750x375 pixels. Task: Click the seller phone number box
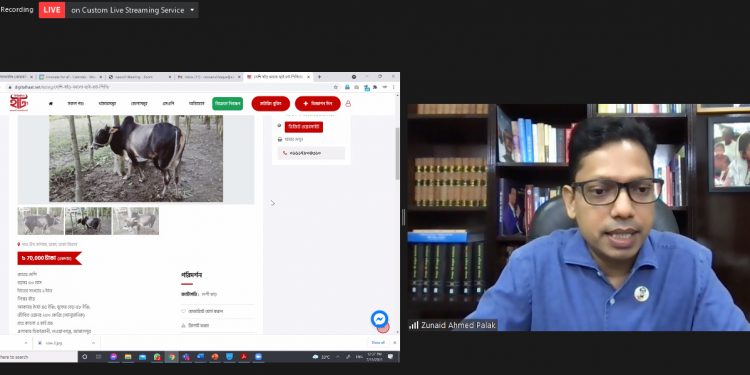click(311, 153)
